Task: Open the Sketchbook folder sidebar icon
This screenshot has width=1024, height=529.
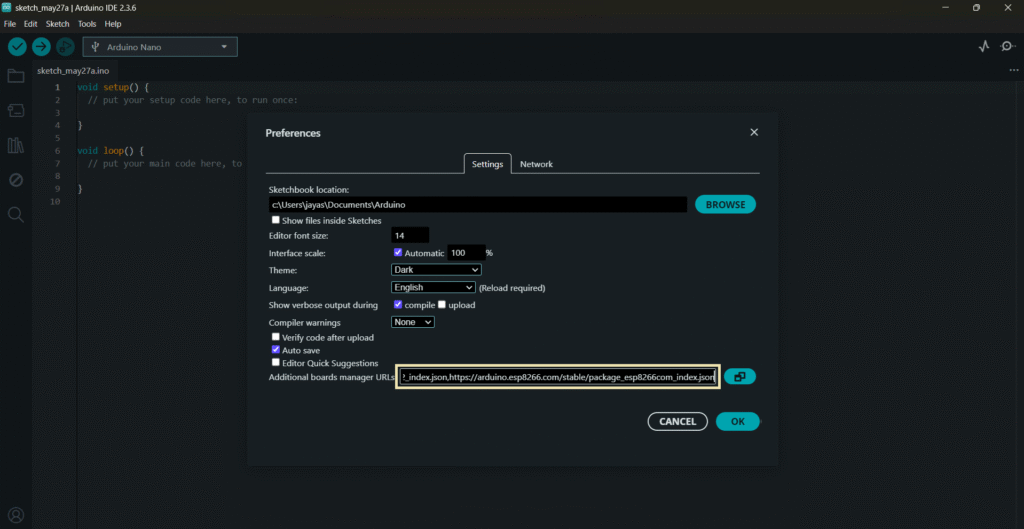Action: click(16, 76)
